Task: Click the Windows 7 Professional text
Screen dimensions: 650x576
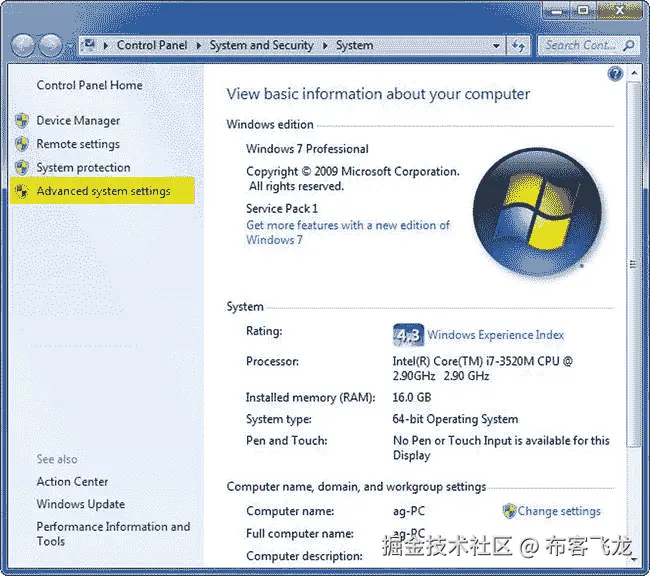Action: pyautogui.click(x=307, y=149)
